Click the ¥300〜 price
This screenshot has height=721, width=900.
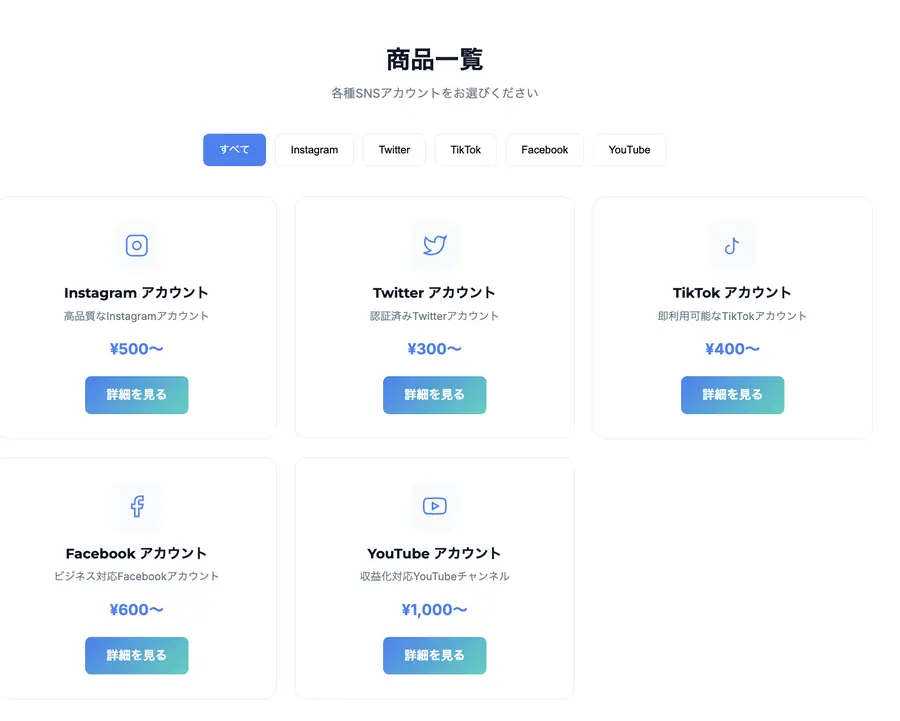click(x=435, y=349)
